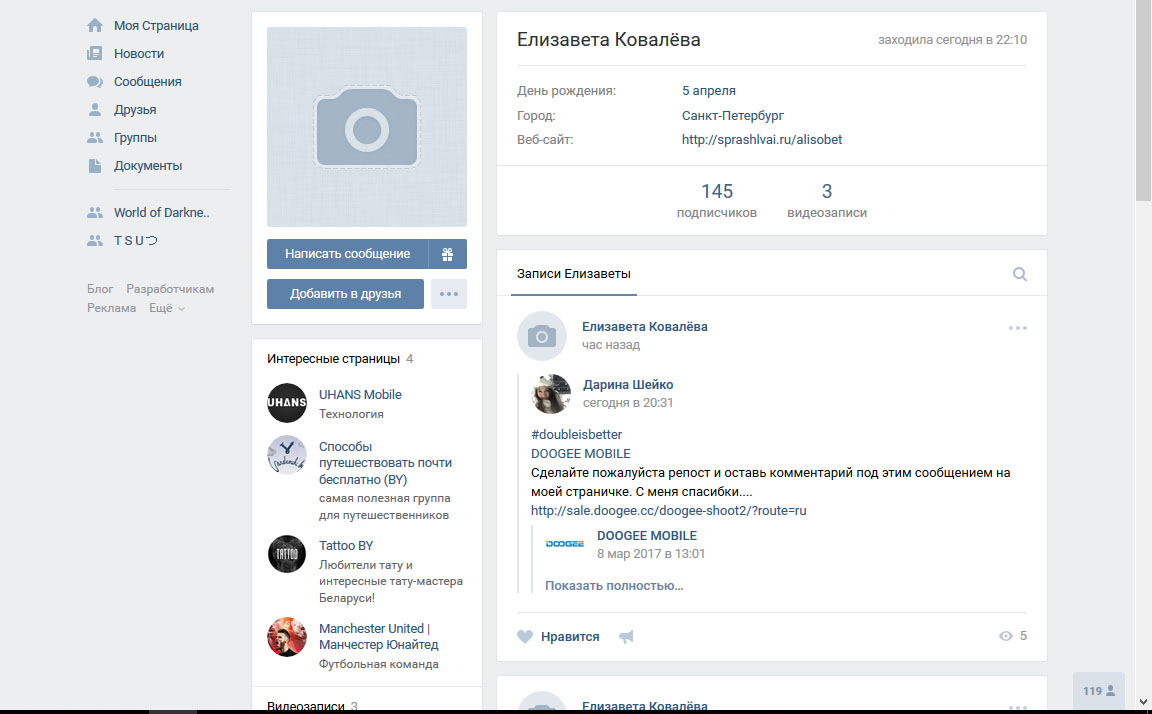This screenshot has height=714, width=1152.
Task: Open Документы menu item
Action: (148, 166)
